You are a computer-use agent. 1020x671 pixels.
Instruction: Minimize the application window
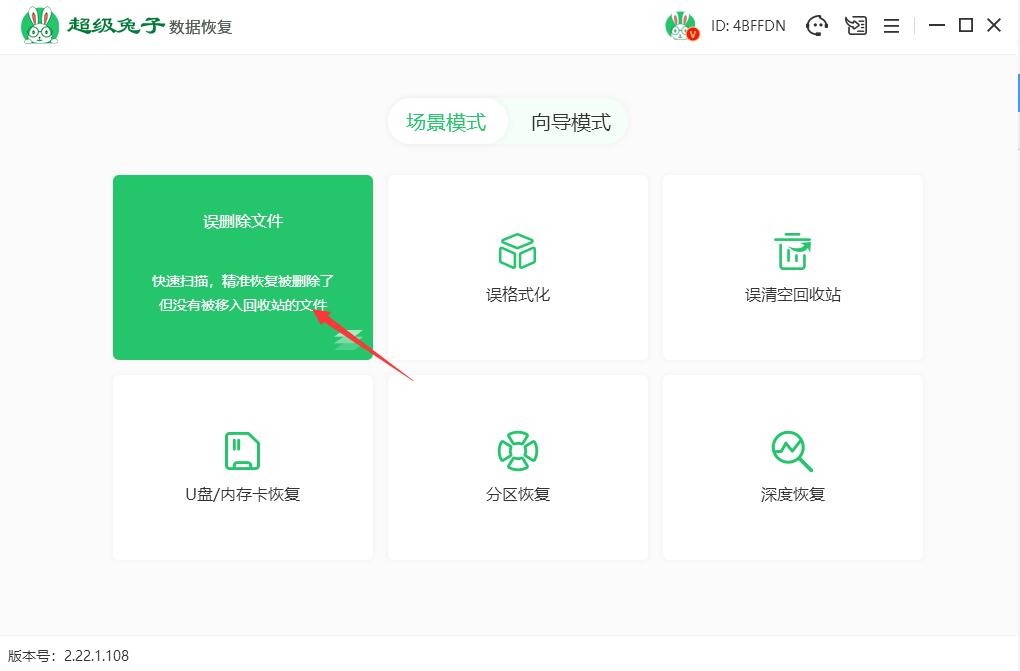point(937,25)
